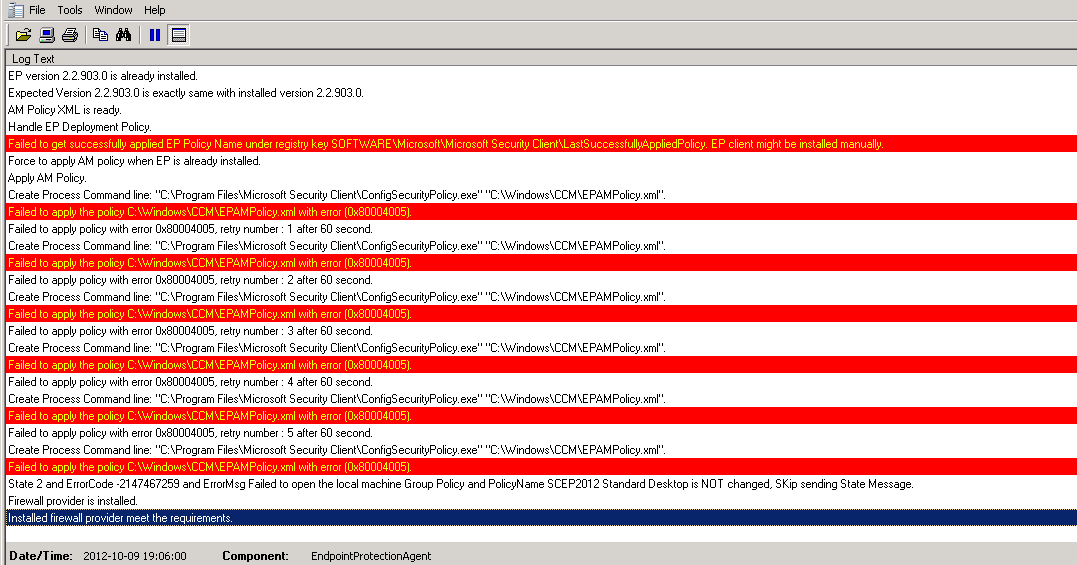Select the 'AM Policy XML is ready.' row

(541, 110)
